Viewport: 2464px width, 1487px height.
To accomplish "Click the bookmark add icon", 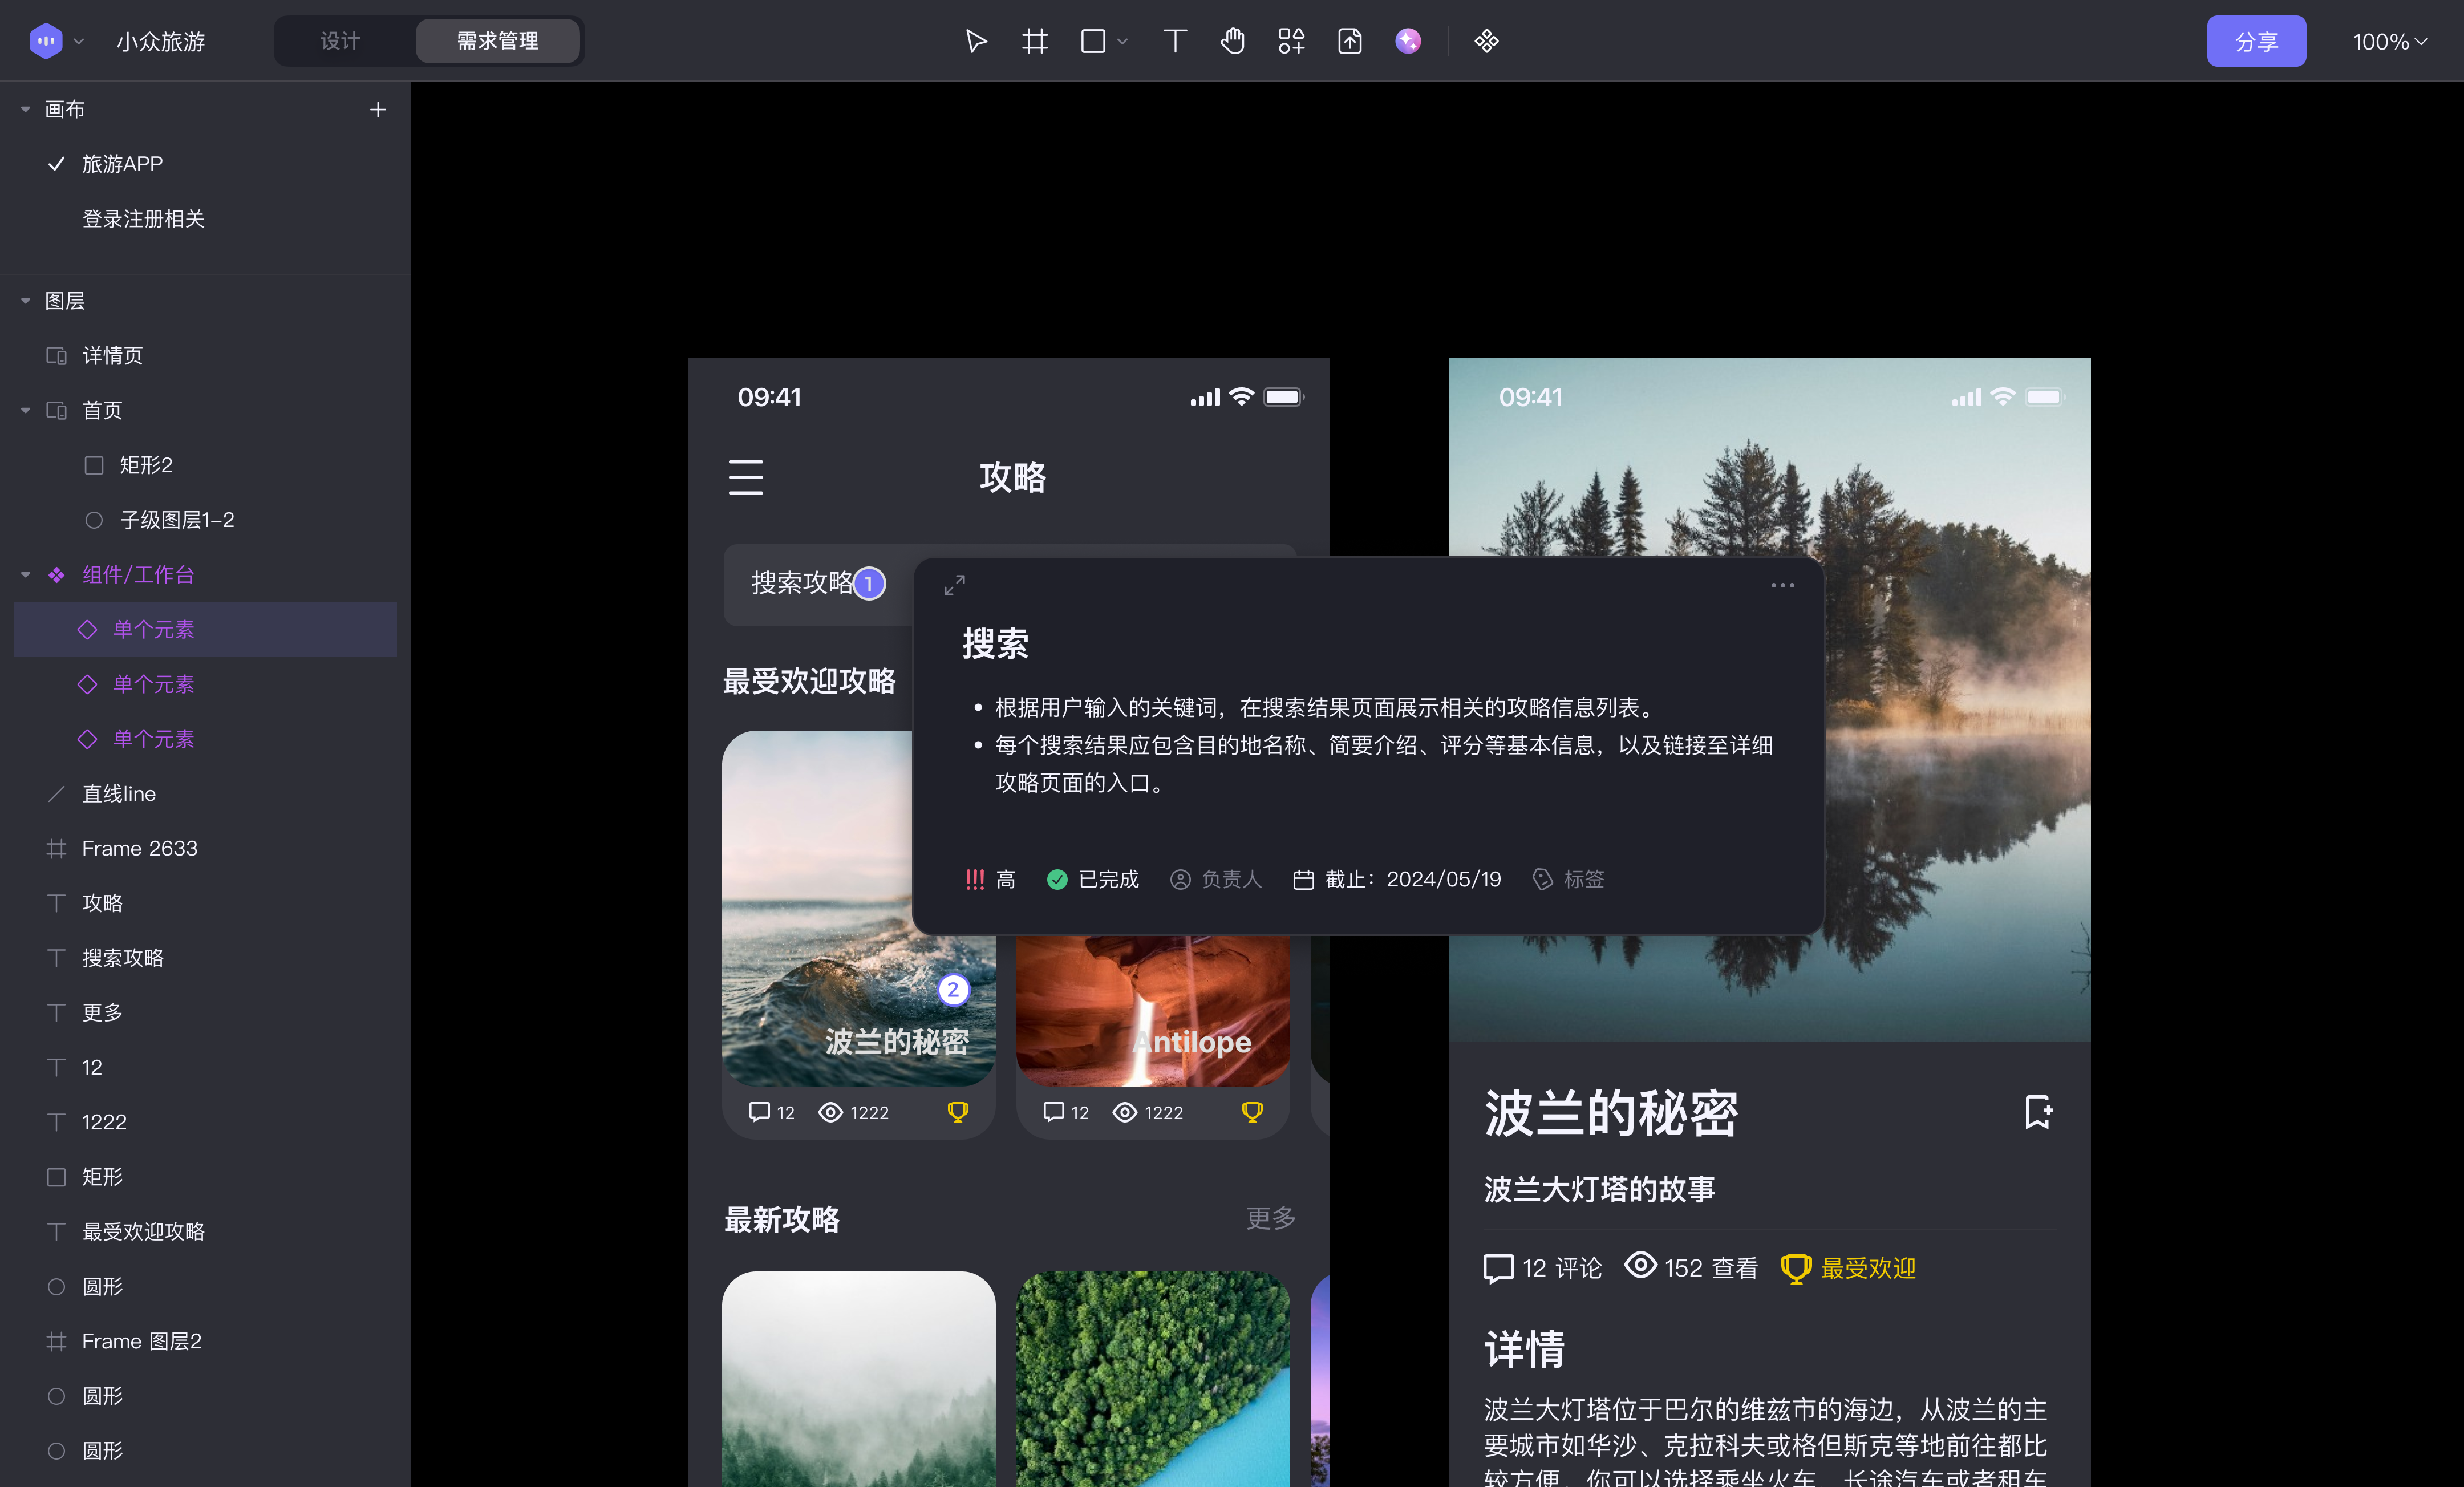I will tap(2038, 1111).
